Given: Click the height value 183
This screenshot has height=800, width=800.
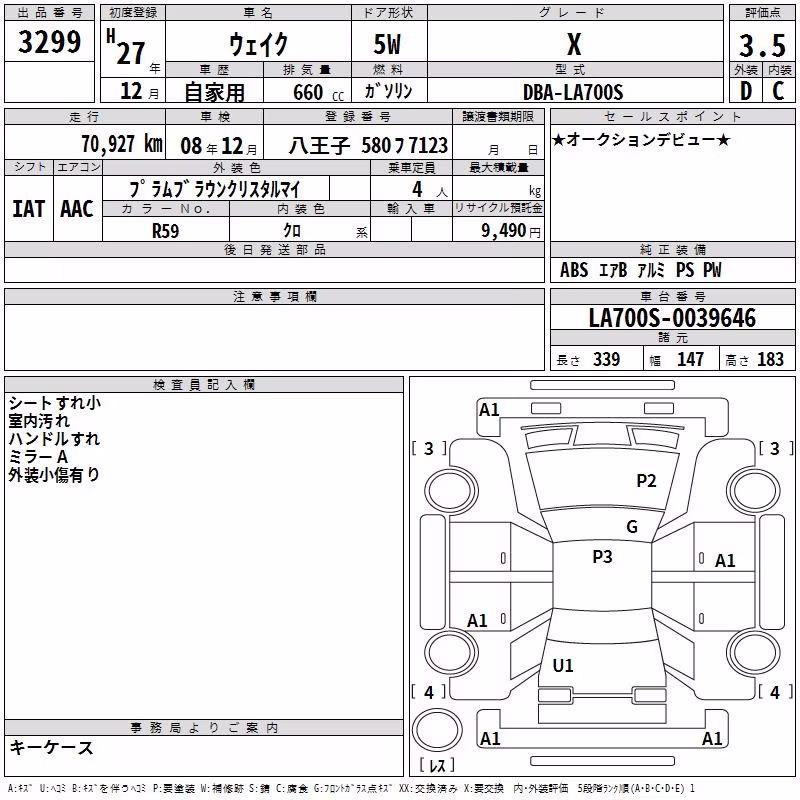Looking at the screenshot, I should [770, 359].
